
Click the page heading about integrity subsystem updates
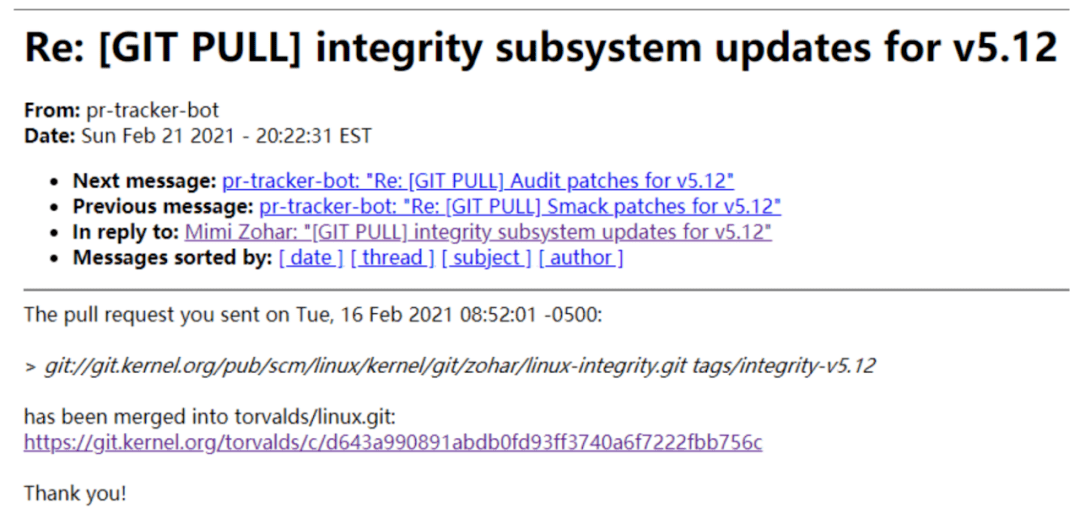click(541, 48)
